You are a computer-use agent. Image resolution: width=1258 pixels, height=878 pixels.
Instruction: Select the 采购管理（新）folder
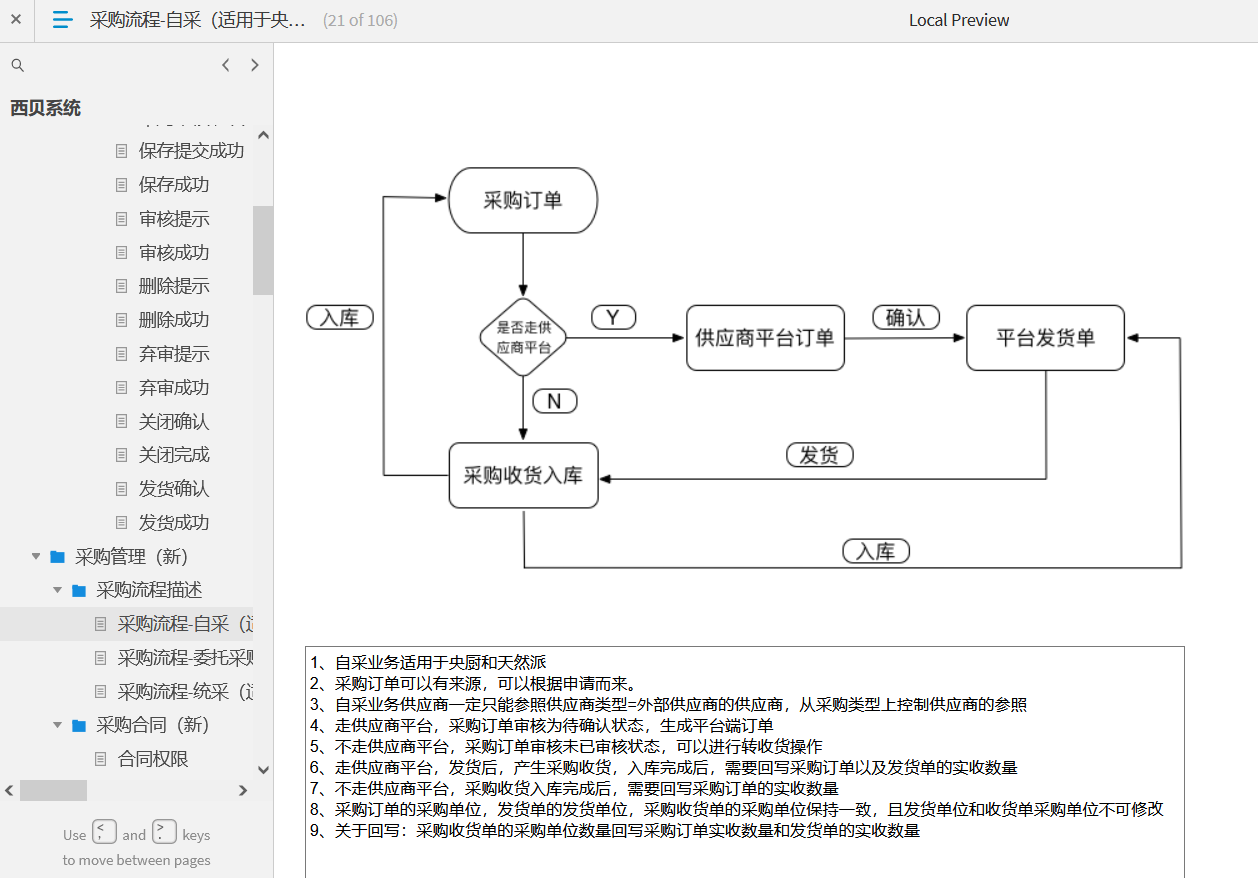[132, 557]
